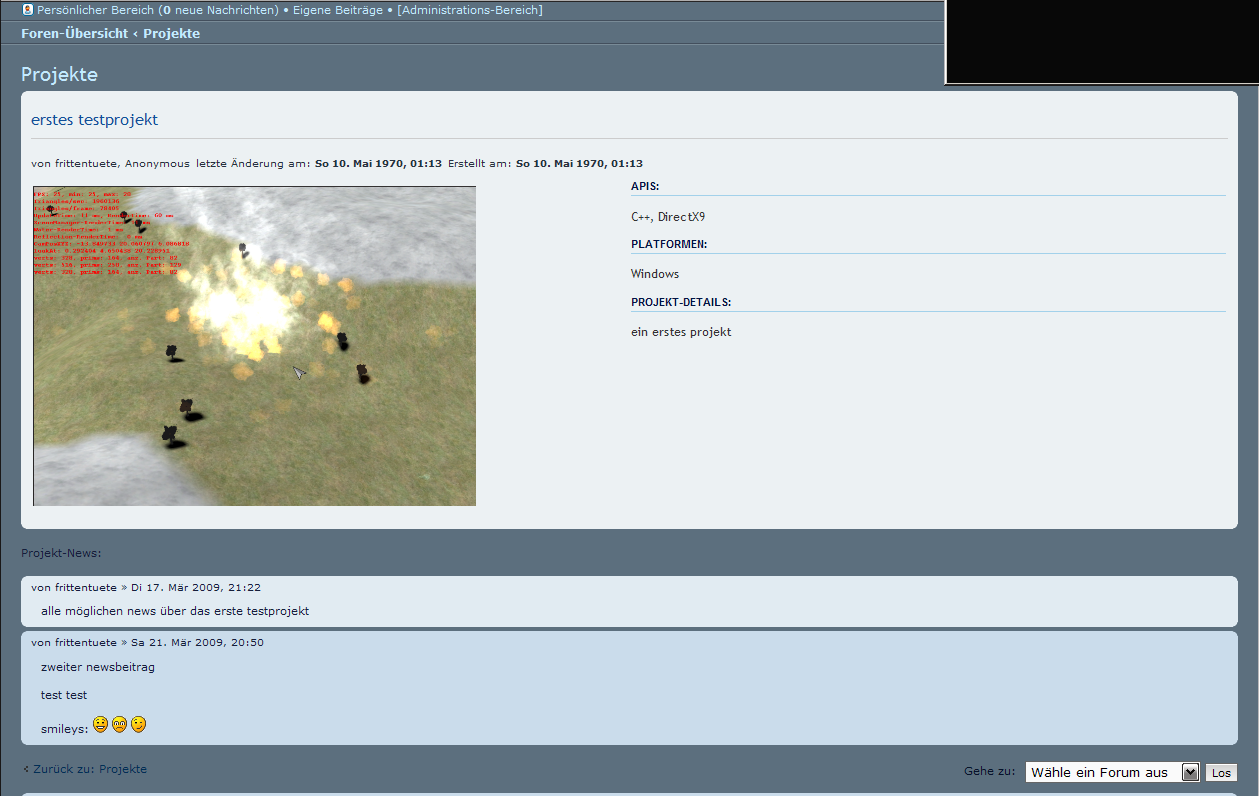Click the 'Wähle ein Forum aus' select box

tap(1100, 772)
